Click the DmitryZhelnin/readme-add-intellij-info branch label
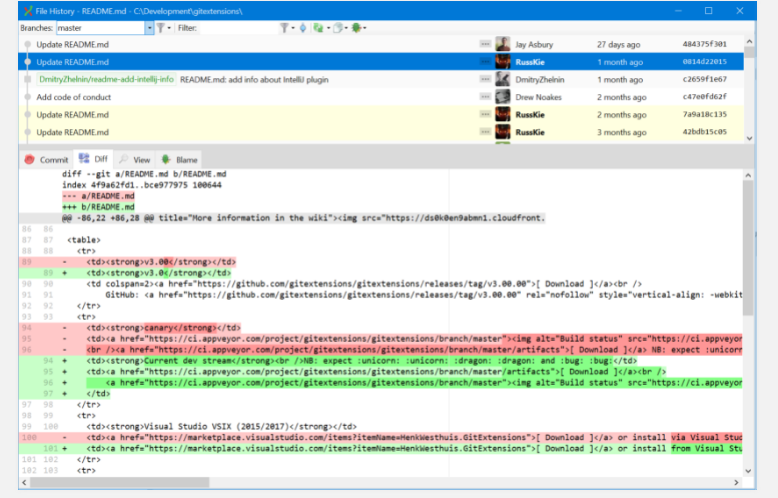778x498 pixels. [106, 79]
